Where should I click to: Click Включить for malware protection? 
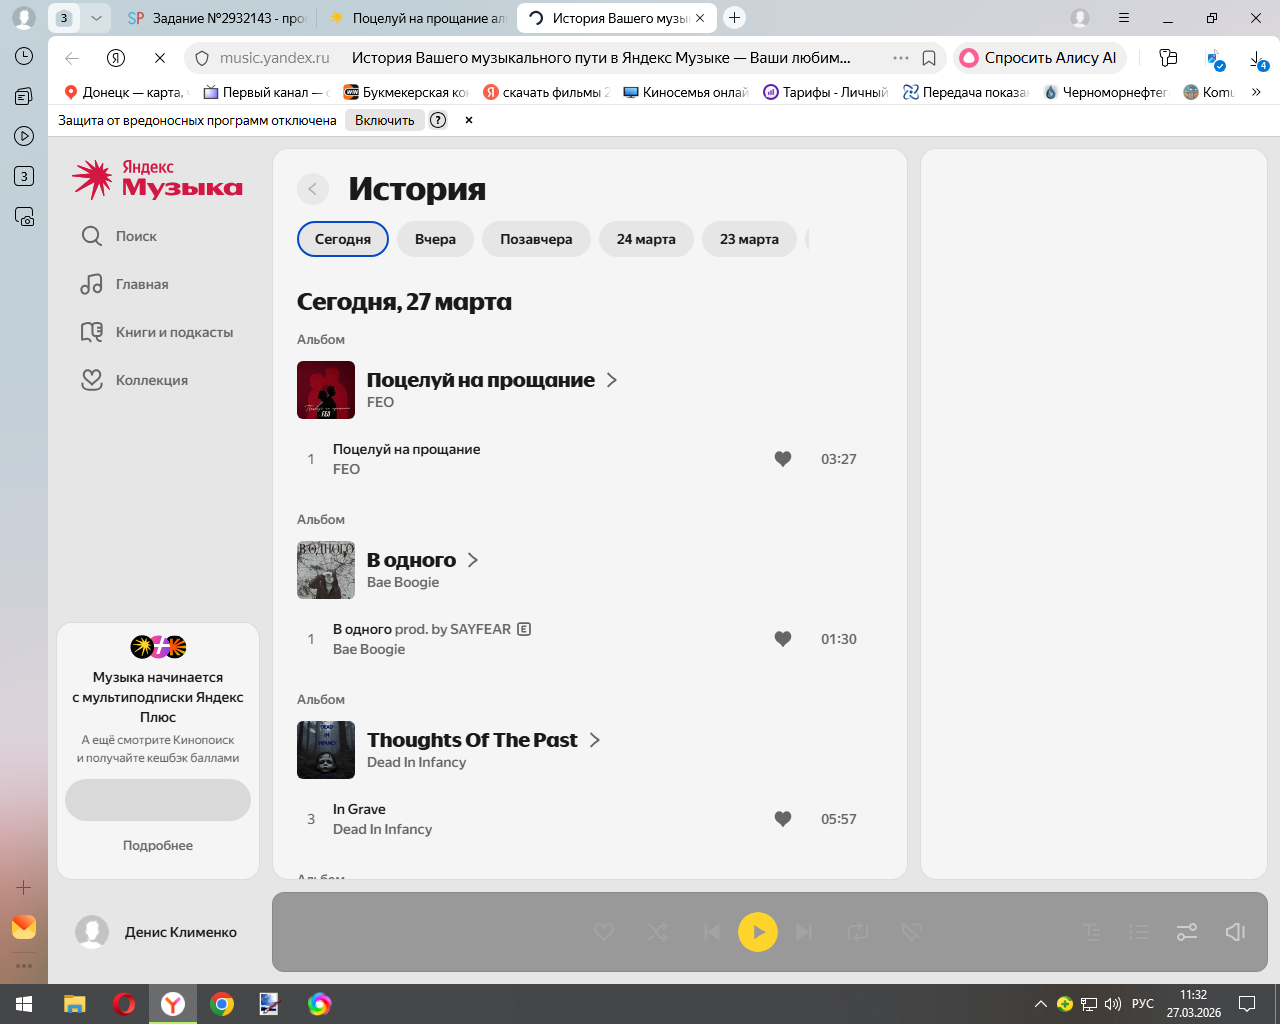tap(385, 120)
